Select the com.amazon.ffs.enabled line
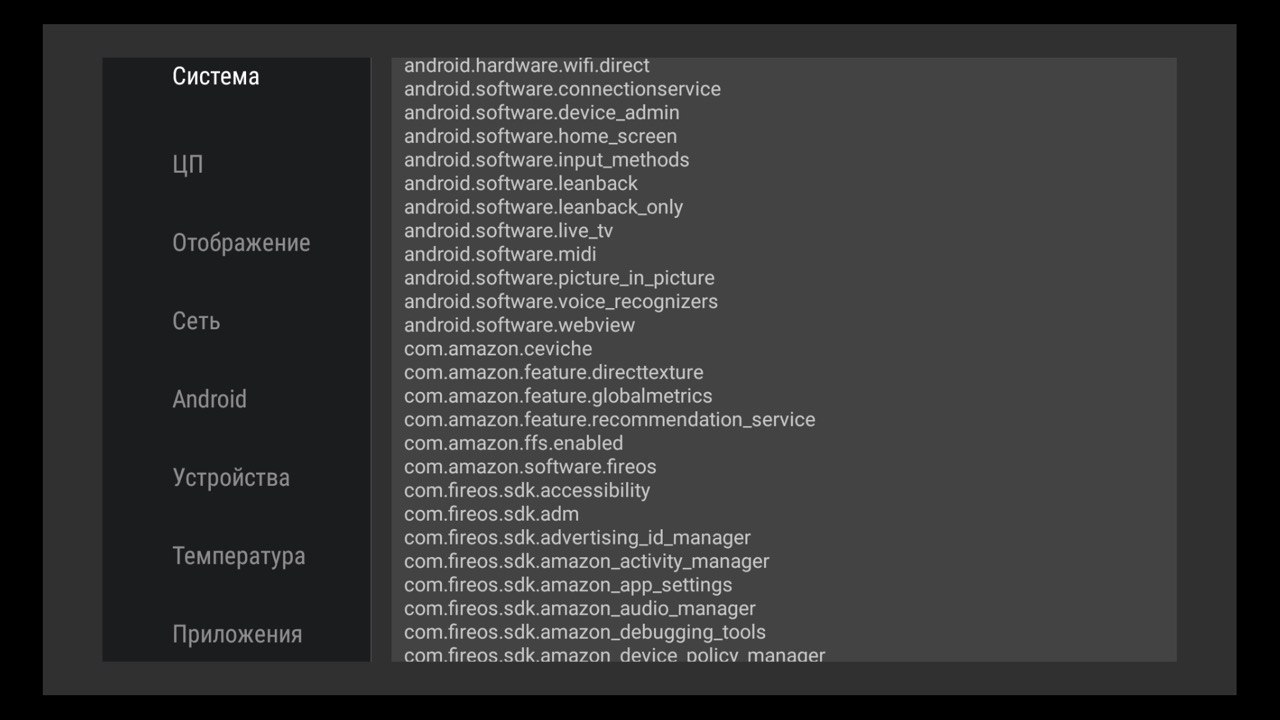Image resolution: width=1280 pixels, height=720 pixels. pyautogui.click(x=513, y=443)
